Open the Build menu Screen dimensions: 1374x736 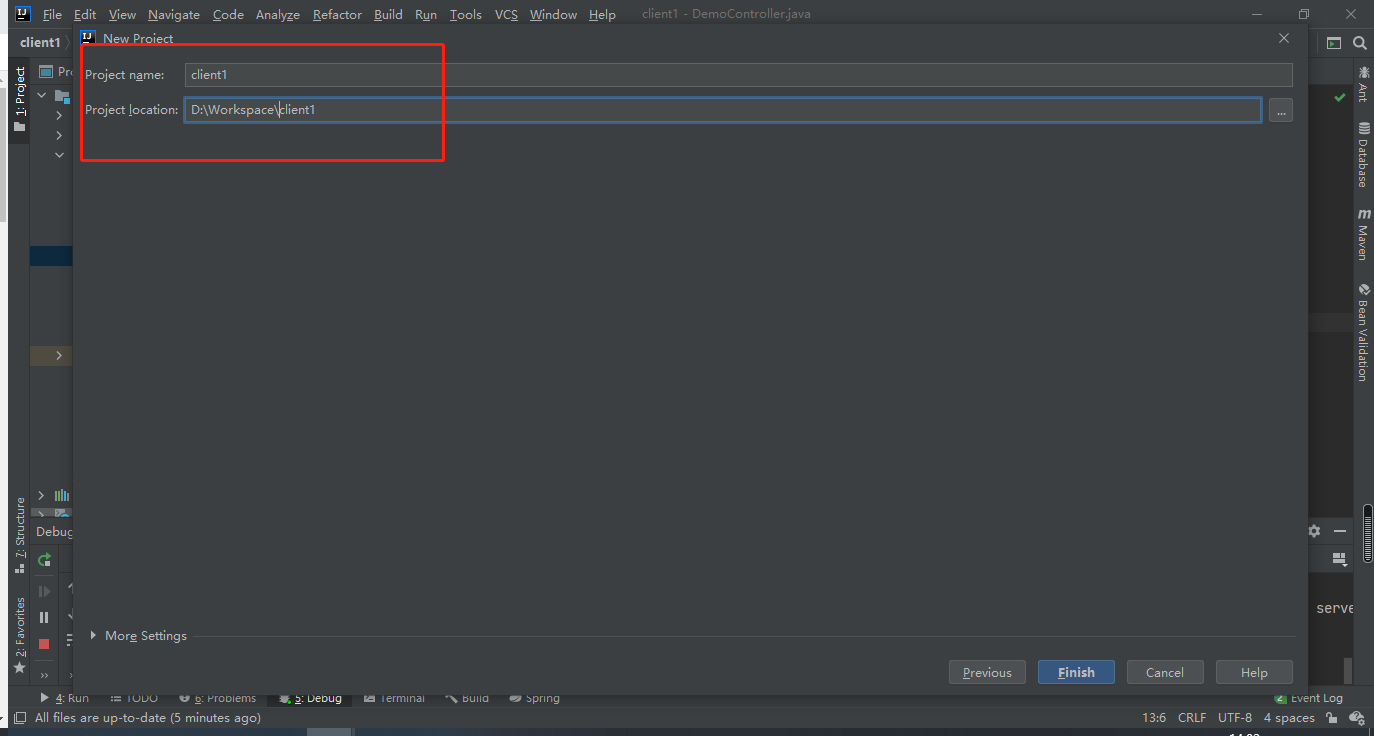pos(388,14)
